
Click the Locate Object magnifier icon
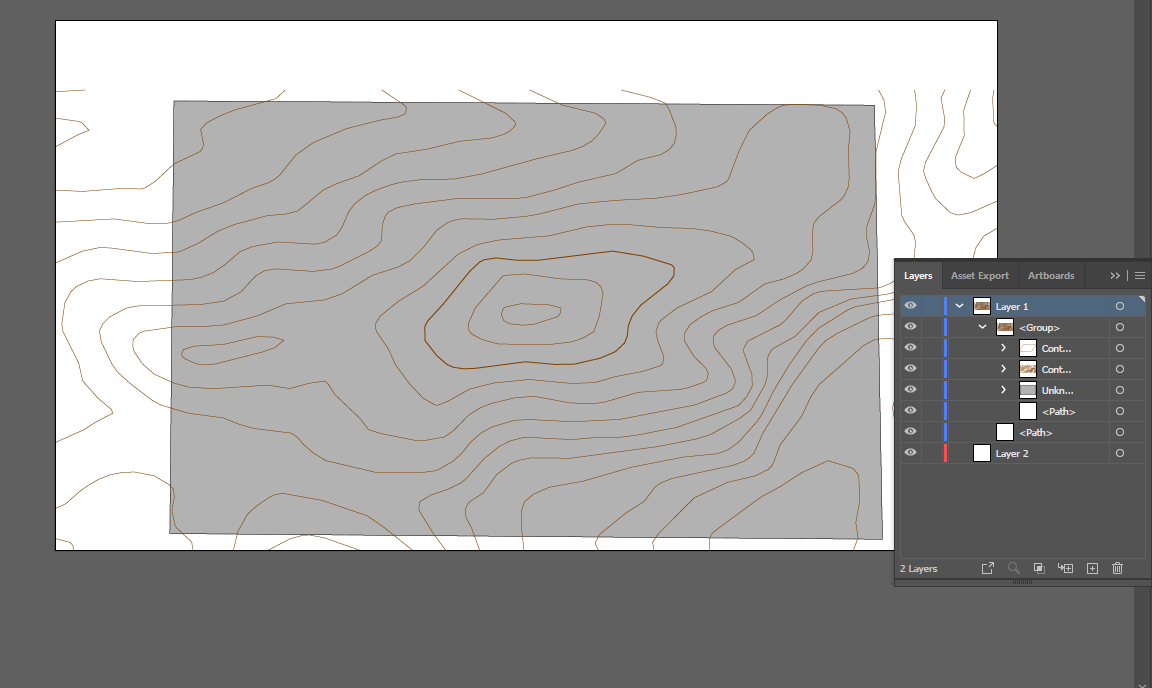[x=1013, y=568]
